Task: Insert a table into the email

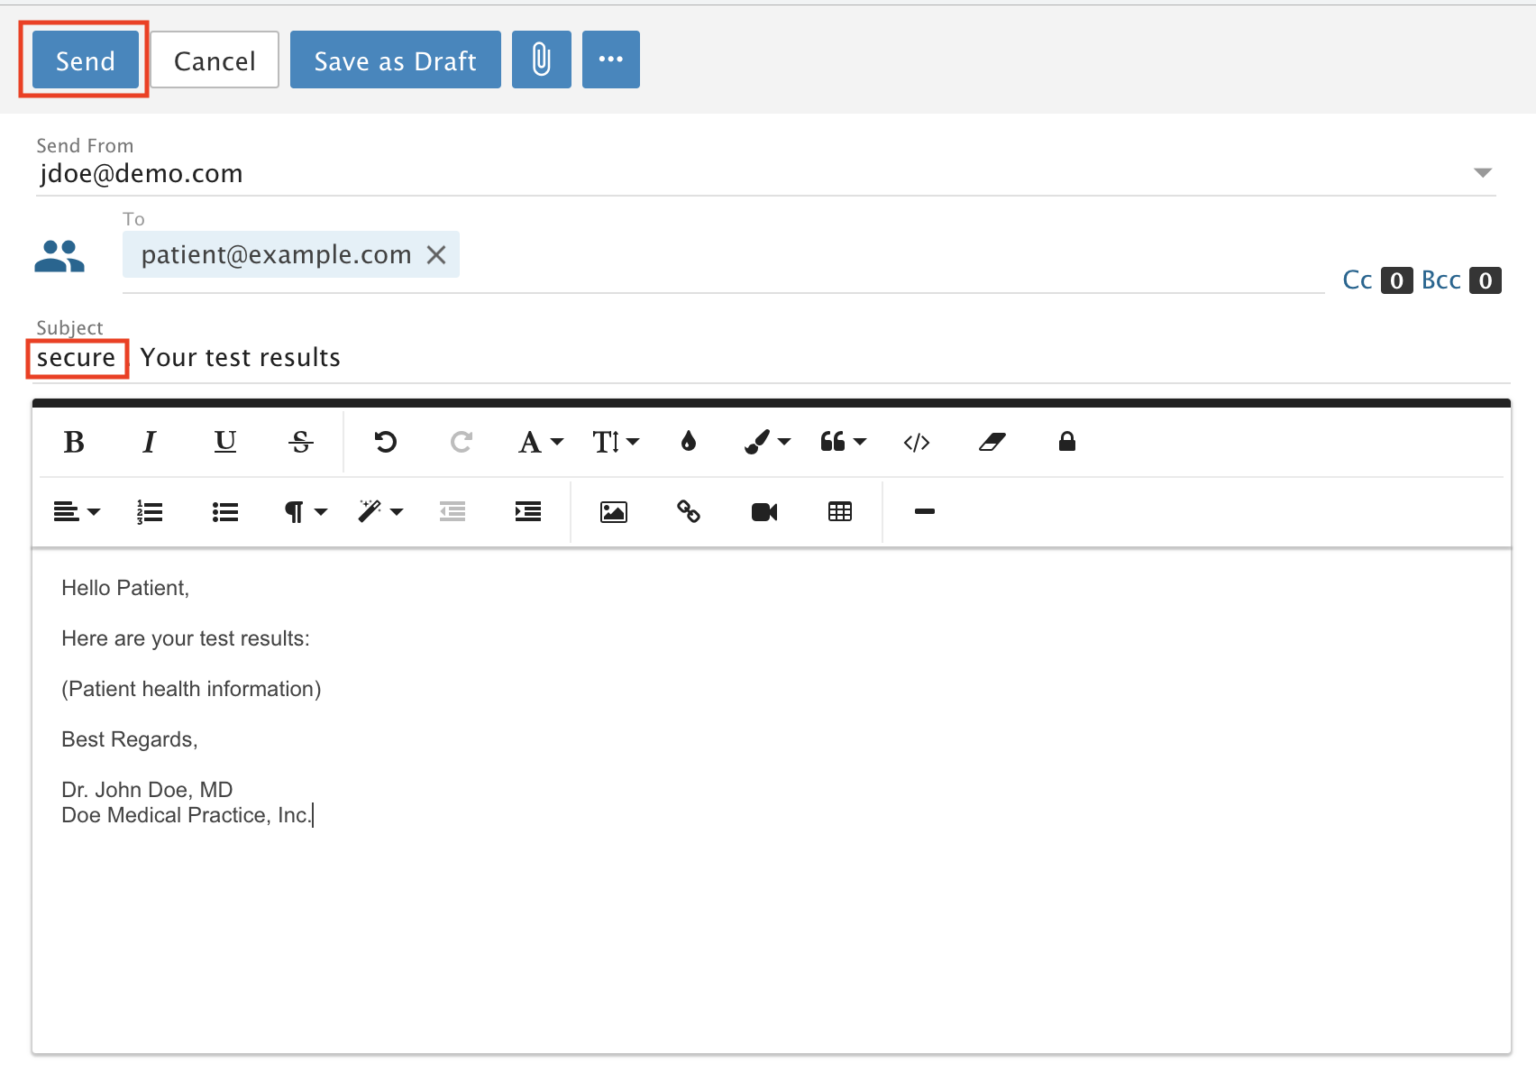Action: coord(840,511)
